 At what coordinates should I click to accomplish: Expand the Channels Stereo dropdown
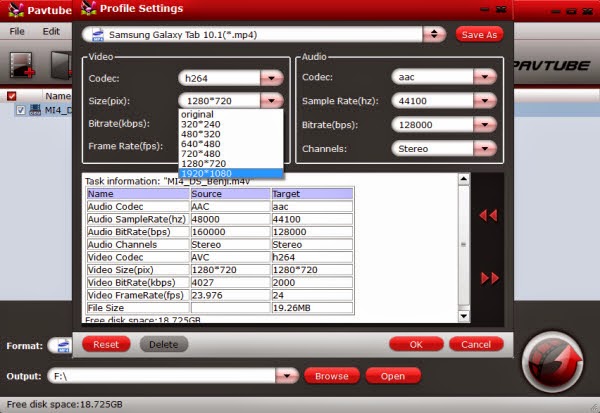pos(485,149)
